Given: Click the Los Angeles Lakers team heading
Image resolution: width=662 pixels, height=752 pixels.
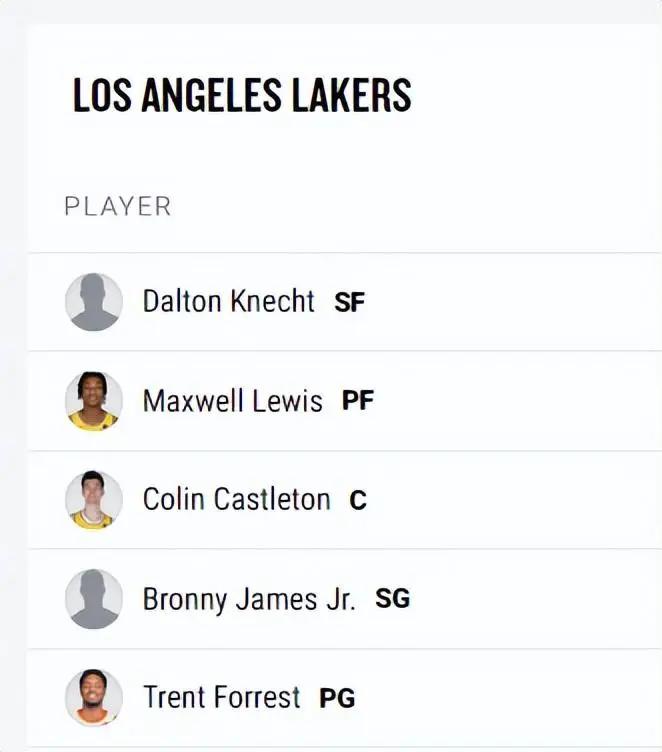Looking at the screenshot, I should click(242, 96).
